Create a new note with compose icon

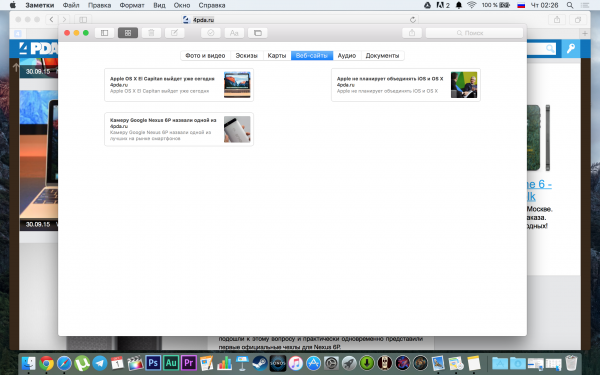coord(174,33)
